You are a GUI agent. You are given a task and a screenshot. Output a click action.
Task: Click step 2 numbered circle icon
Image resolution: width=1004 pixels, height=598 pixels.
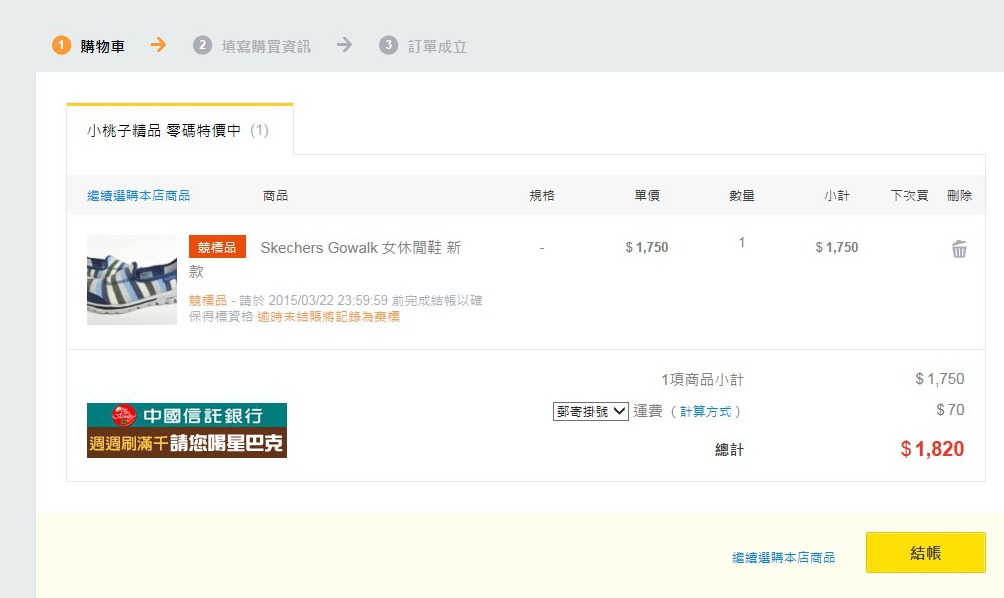[x=203, y=46]
